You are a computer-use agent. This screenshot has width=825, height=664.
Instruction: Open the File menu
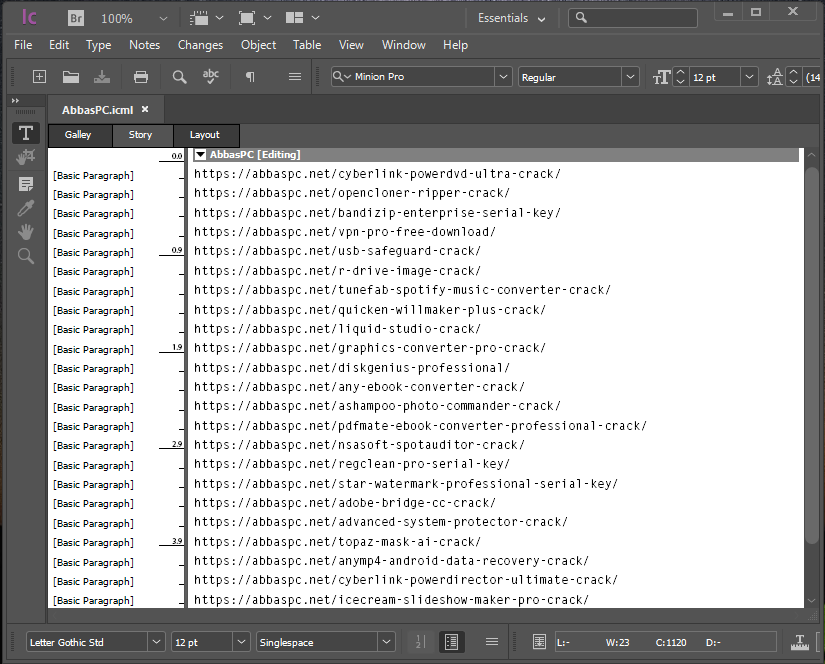pyautogui.click(x=23, y=45)
